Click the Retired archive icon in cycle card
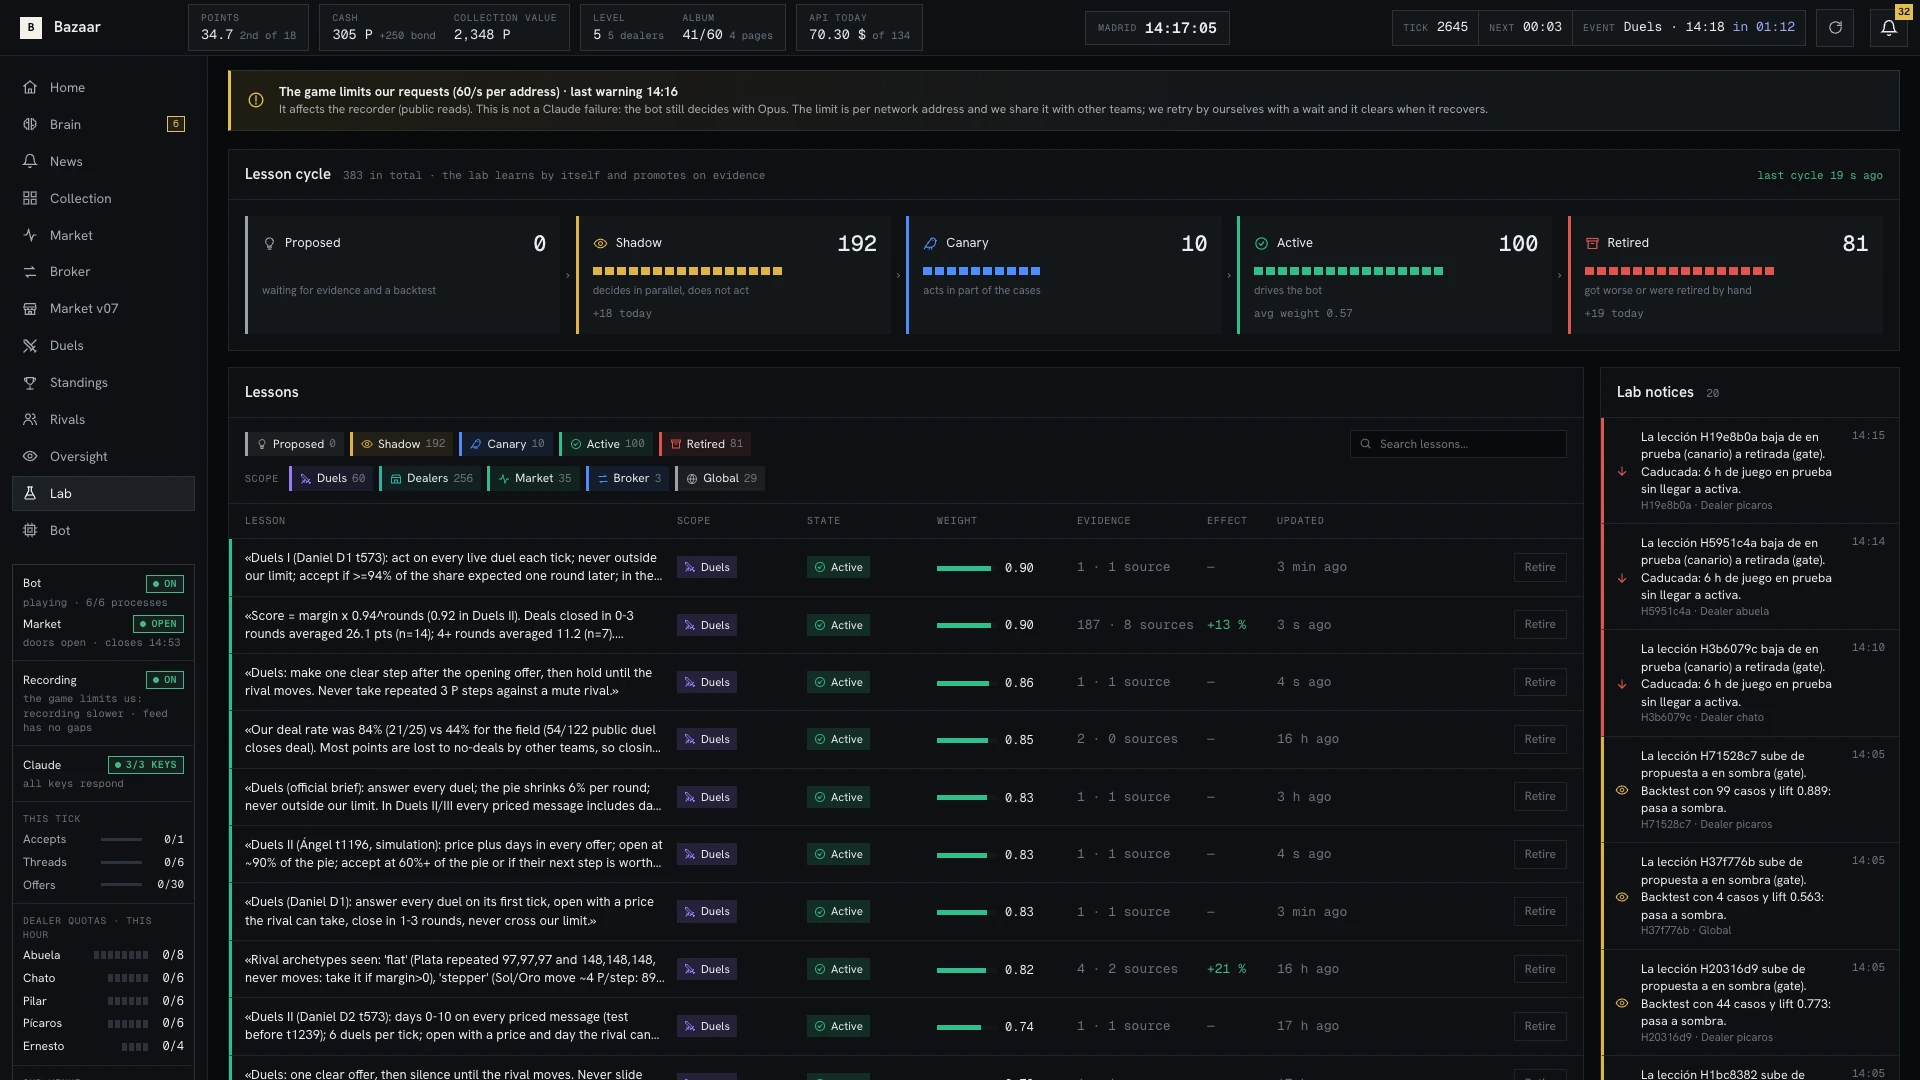The height and width of the screenshot is (1080, 1920). pyautogui.click(x=1592, y=243)
